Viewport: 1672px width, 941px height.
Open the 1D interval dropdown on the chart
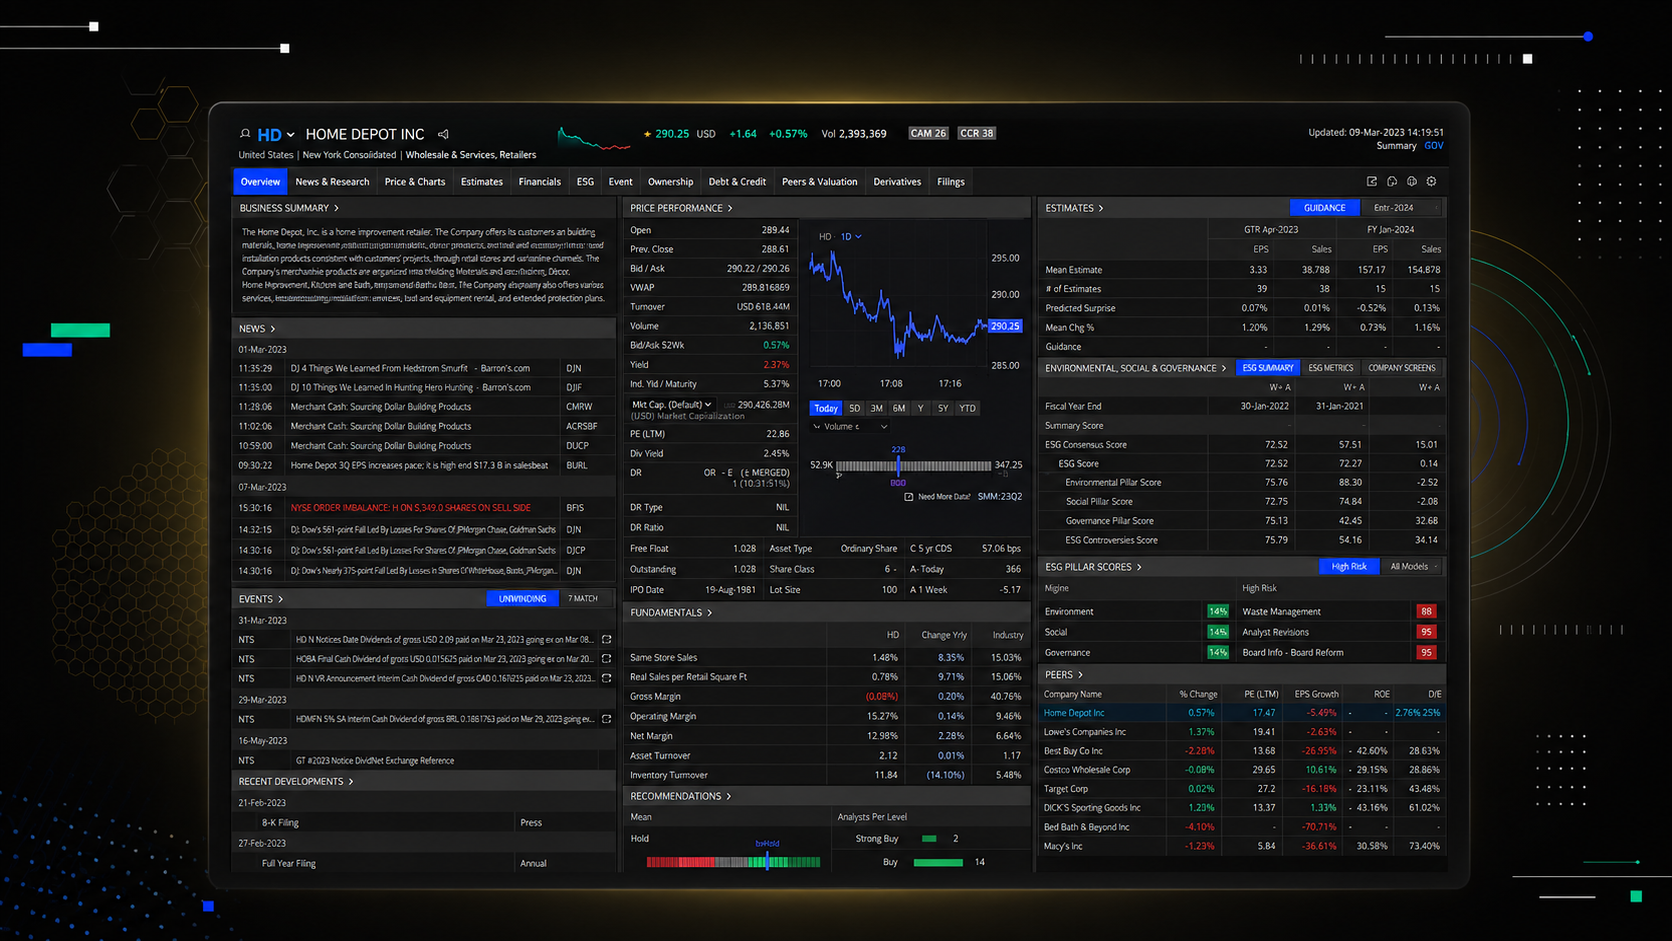click(851, 237)
